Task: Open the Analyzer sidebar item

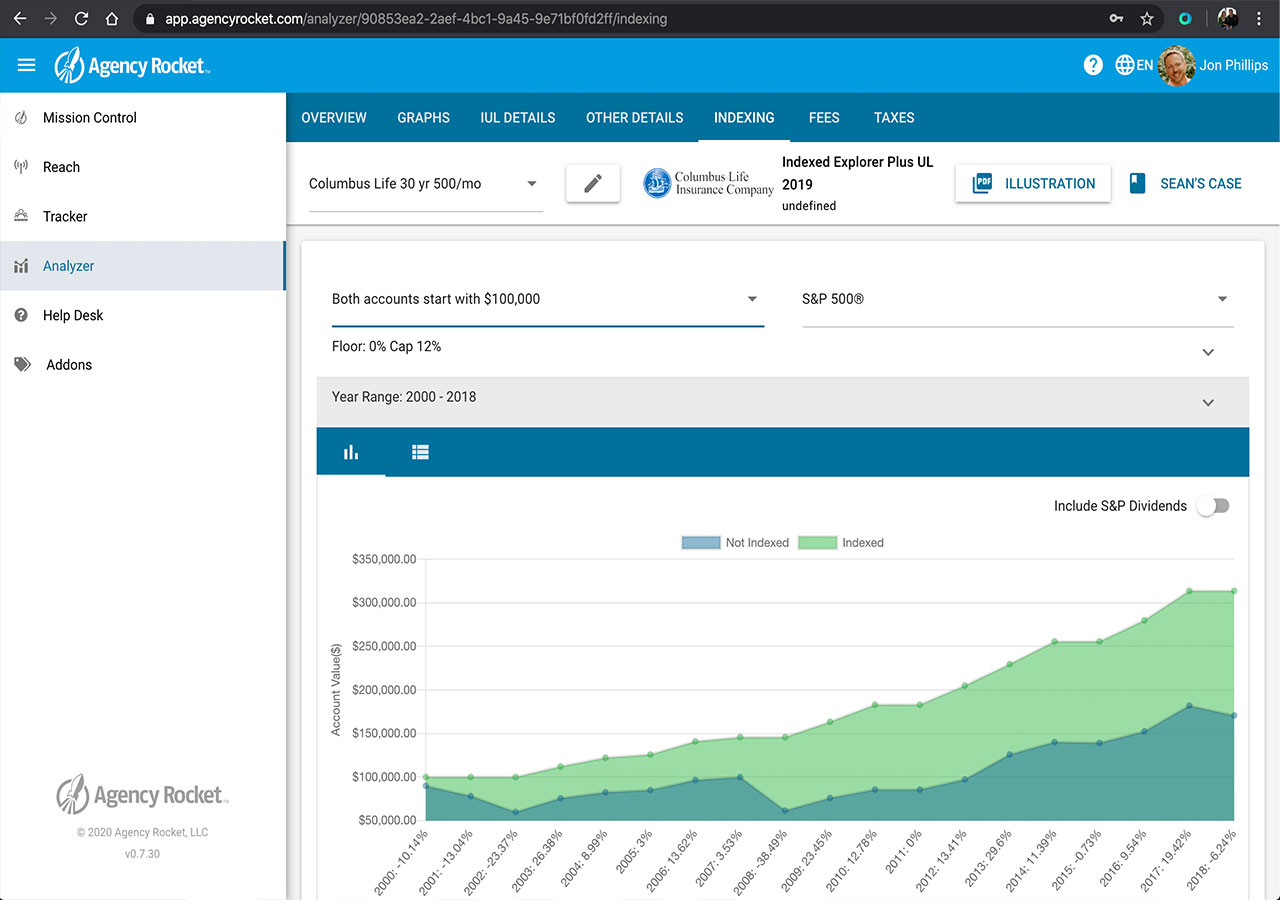Action: click(143, 266)
